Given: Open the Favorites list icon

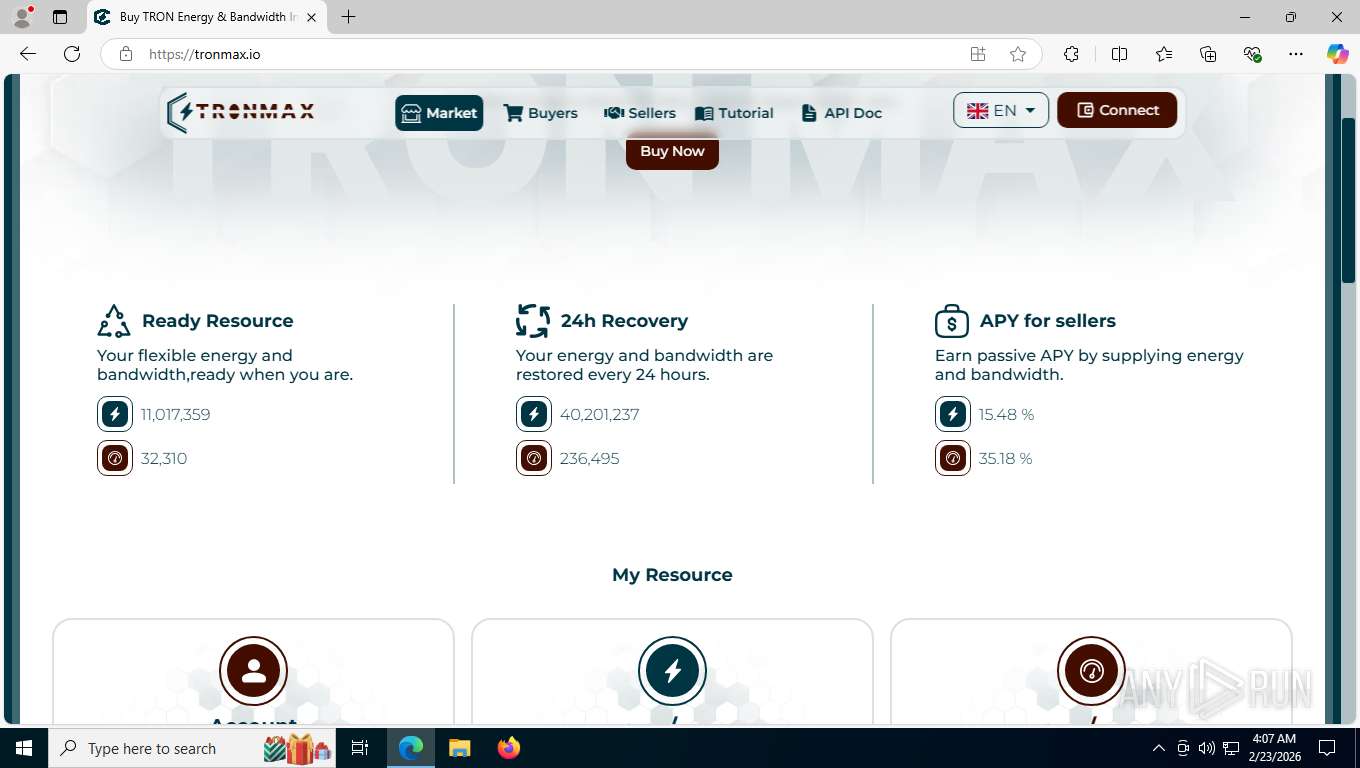Looking at the screenshot, I should click(x=1164, y=54).
